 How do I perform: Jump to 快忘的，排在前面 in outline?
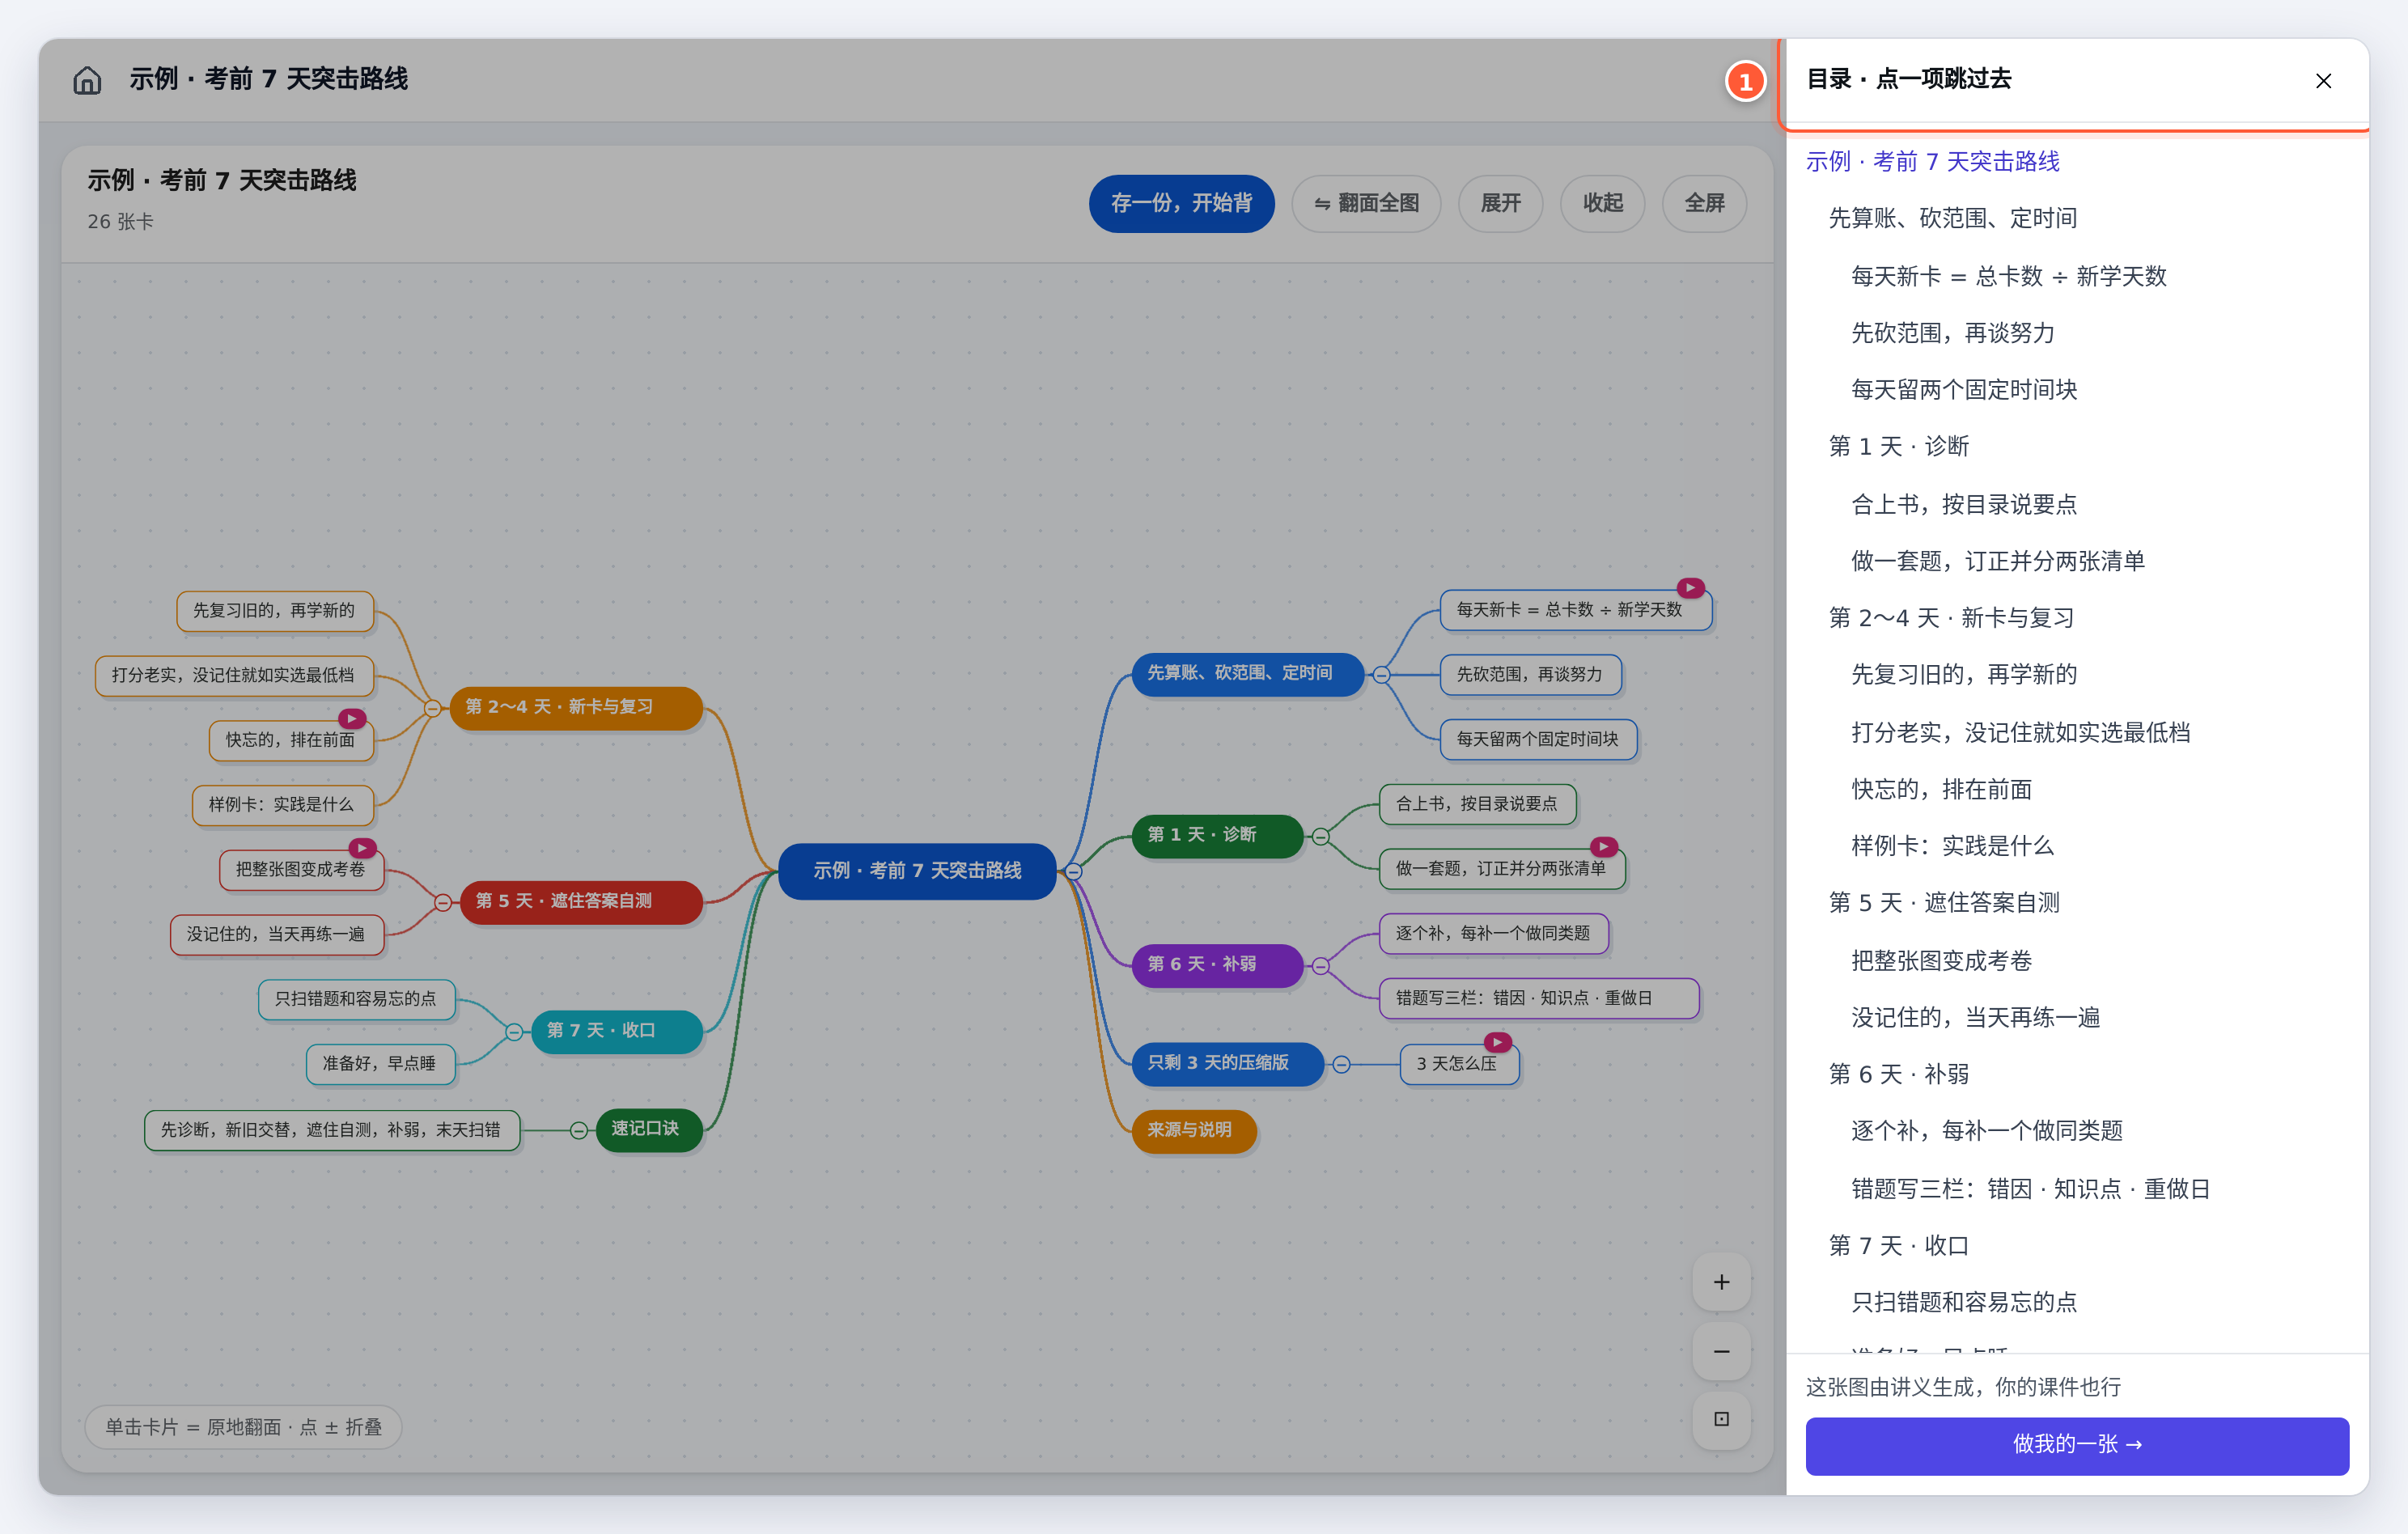[x=1941, y=789]
